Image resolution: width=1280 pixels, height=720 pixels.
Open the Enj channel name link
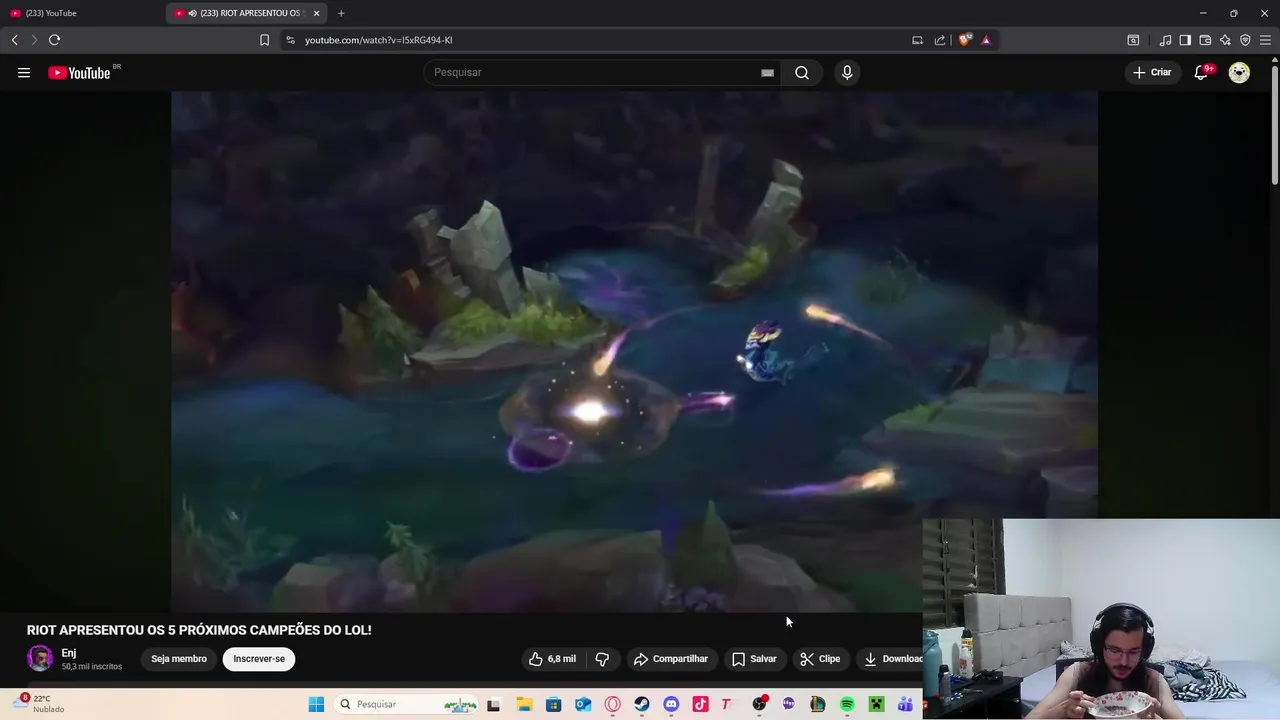(68, 653)
